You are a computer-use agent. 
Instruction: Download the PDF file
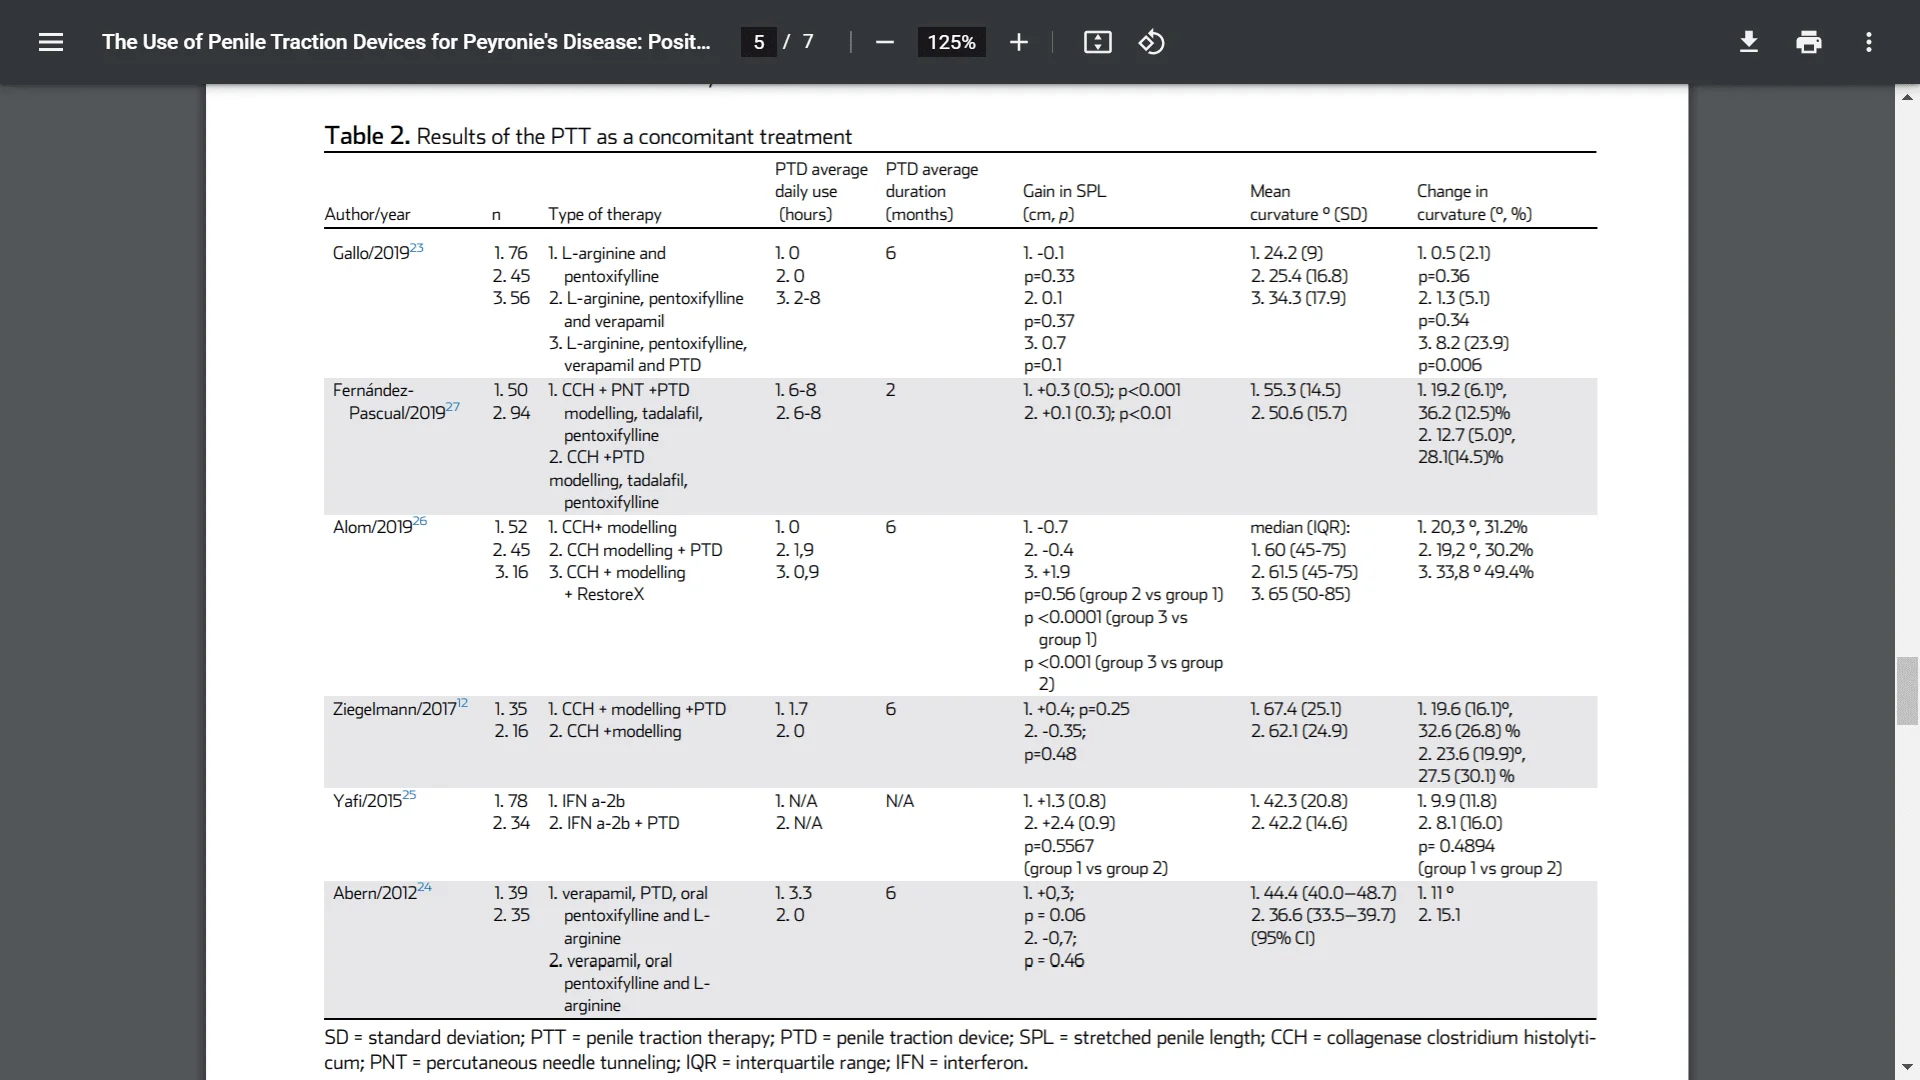click(x=1748, y=42)
